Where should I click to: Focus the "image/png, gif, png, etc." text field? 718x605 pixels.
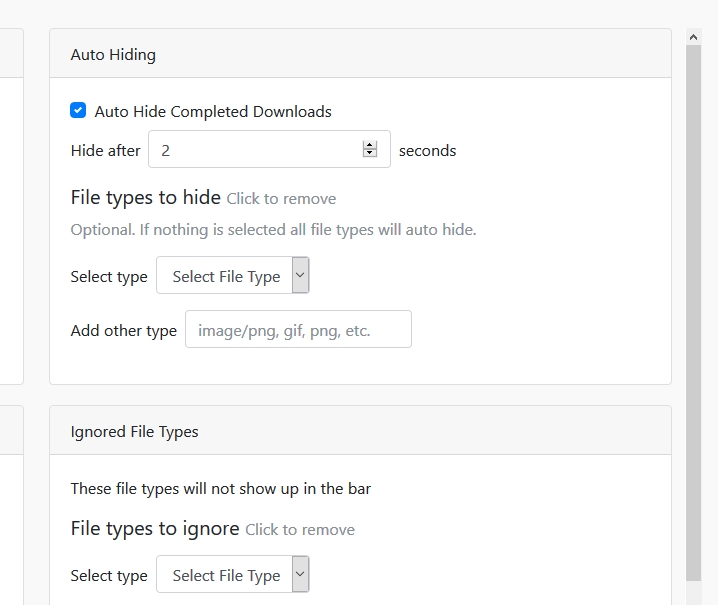click(298, 330)
